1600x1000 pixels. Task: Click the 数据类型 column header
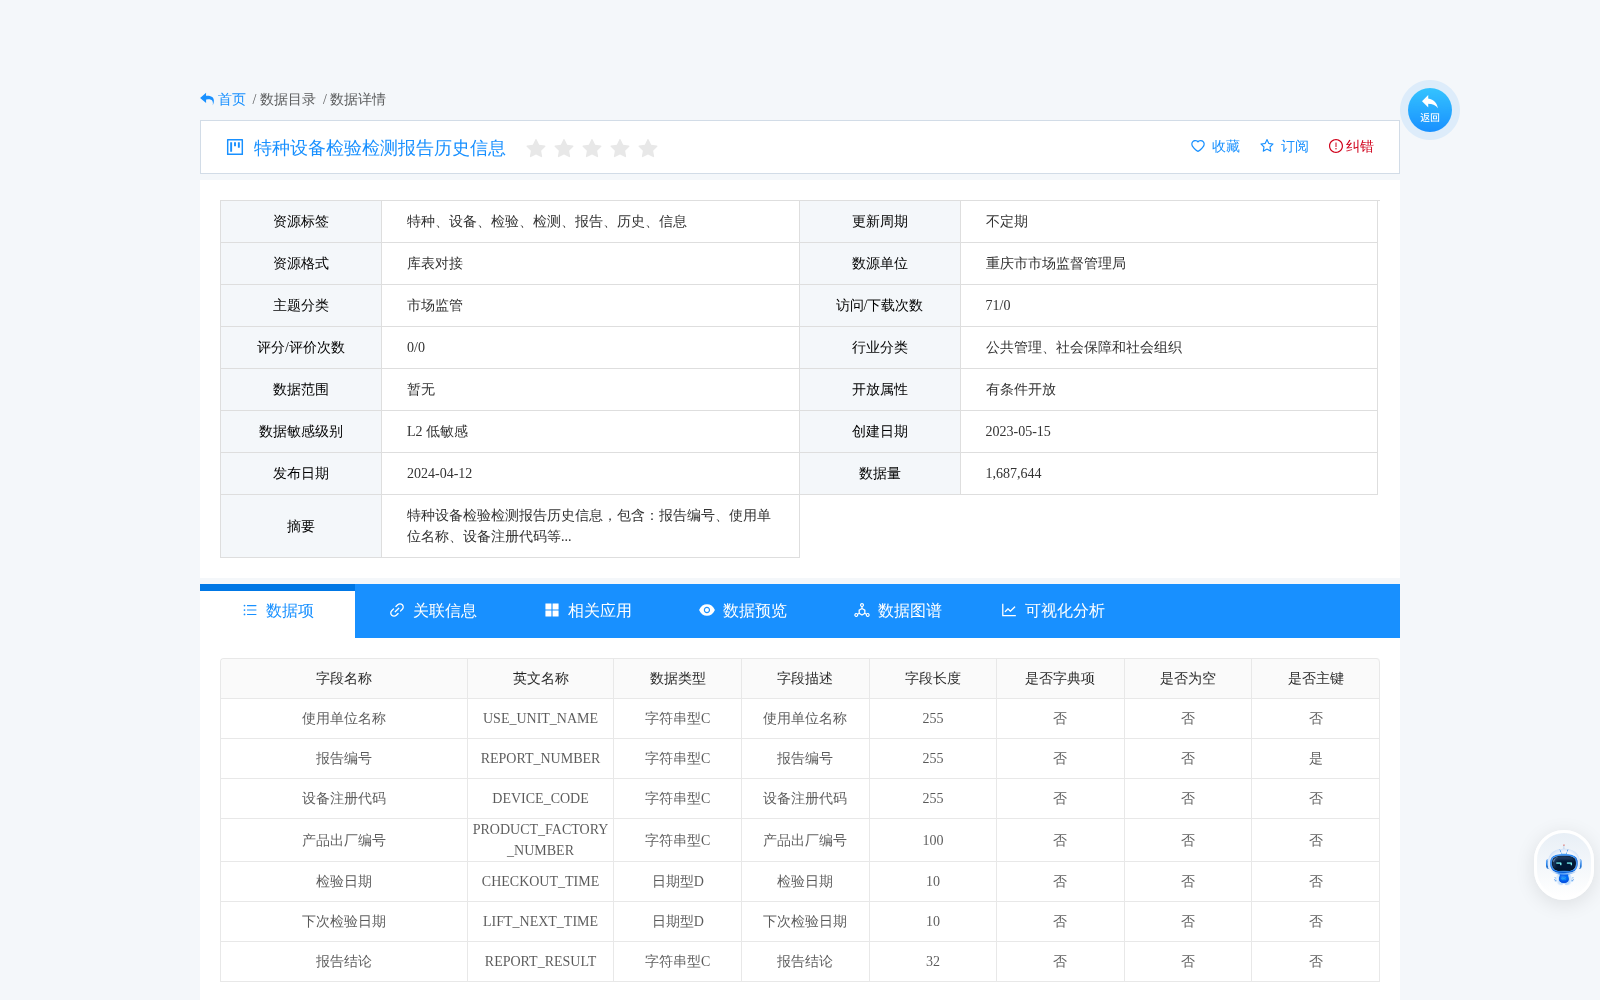pyautogui.click(x=678, y=679)
